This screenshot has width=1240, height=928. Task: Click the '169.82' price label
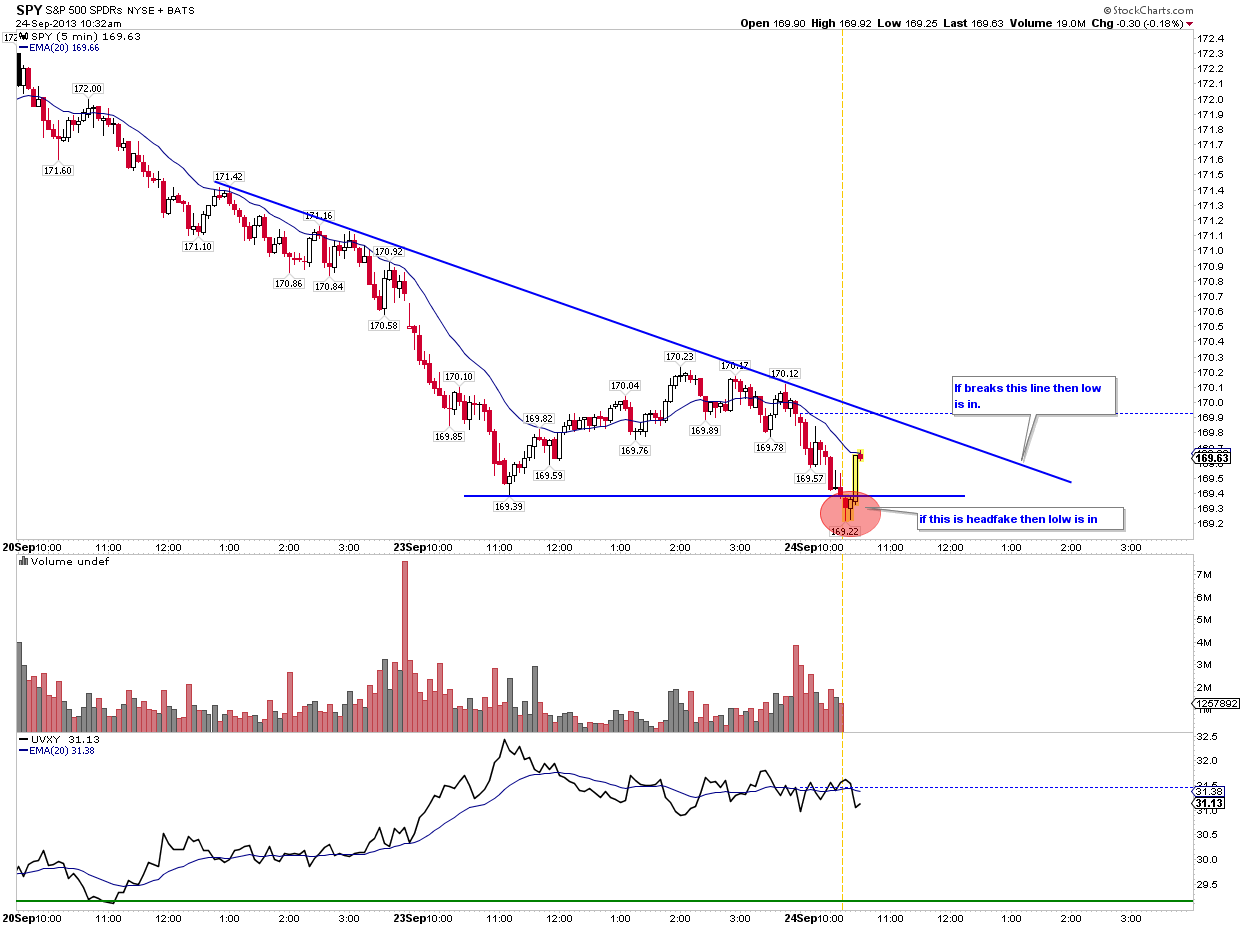click(x=539, y=419)
